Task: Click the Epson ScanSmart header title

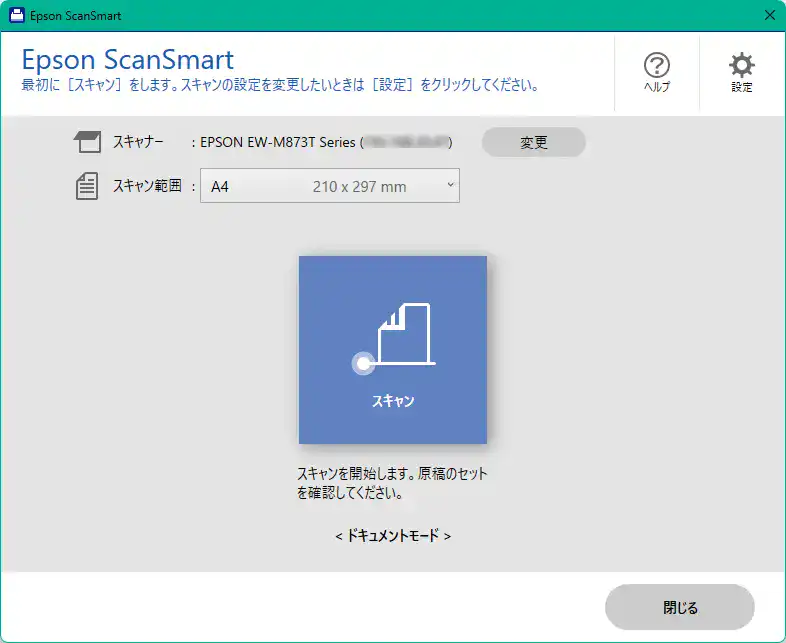Action: 127,58
